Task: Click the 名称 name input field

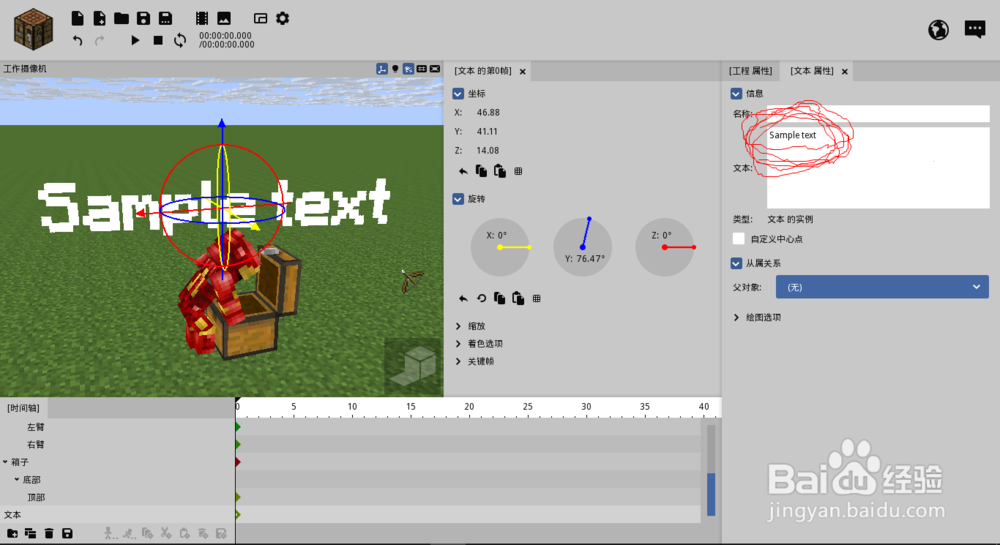Action: [x=878, y=113]
